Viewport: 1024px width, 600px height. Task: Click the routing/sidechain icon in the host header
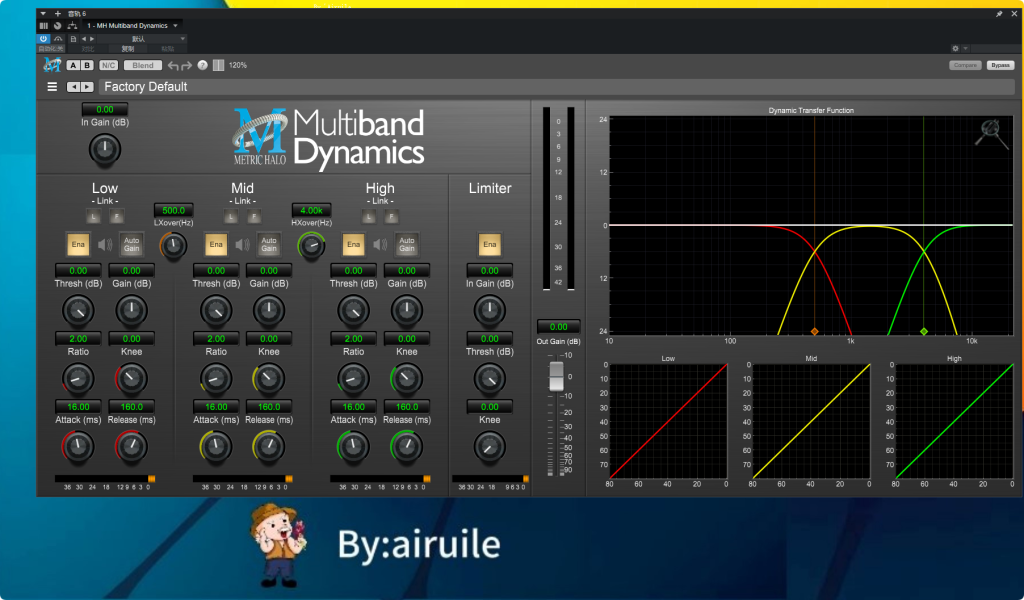[72, 25]
